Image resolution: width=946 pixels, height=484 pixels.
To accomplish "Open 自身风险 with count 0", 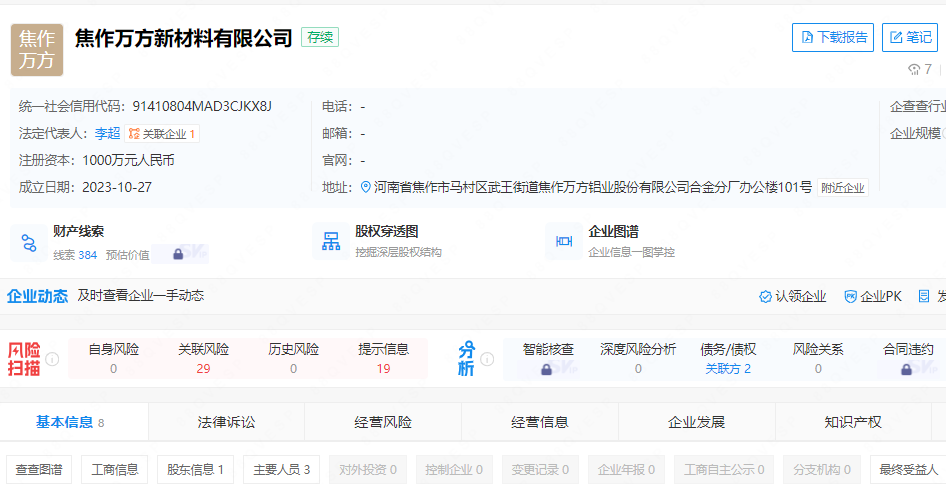I will [113, 358].
